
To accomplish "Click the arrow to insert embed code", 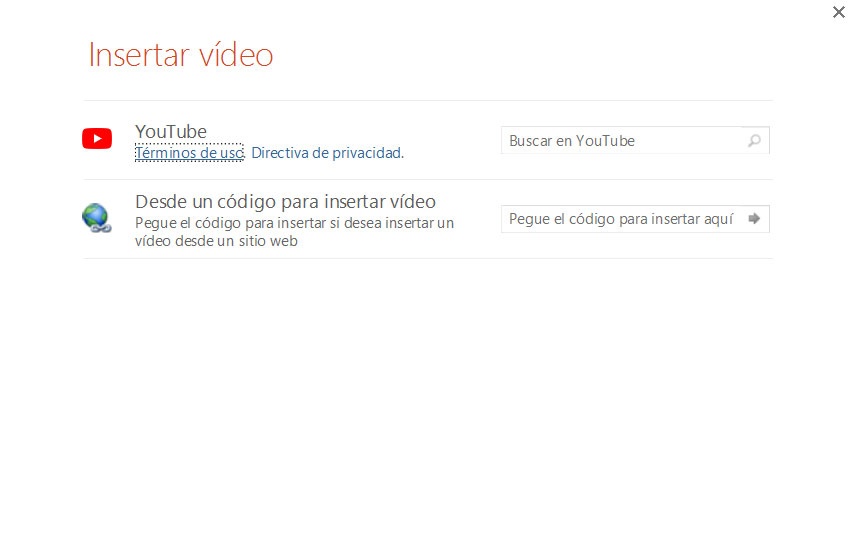I will (x=755, y=219).
